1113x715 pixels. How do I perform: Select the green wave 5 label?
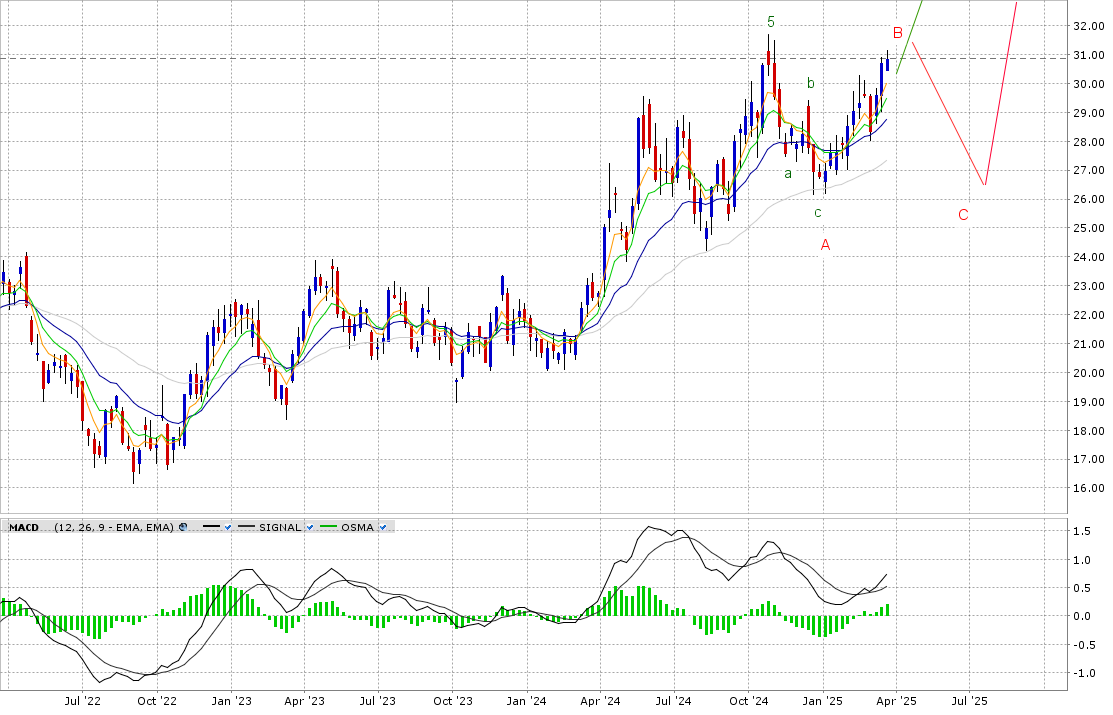(771, 21)
